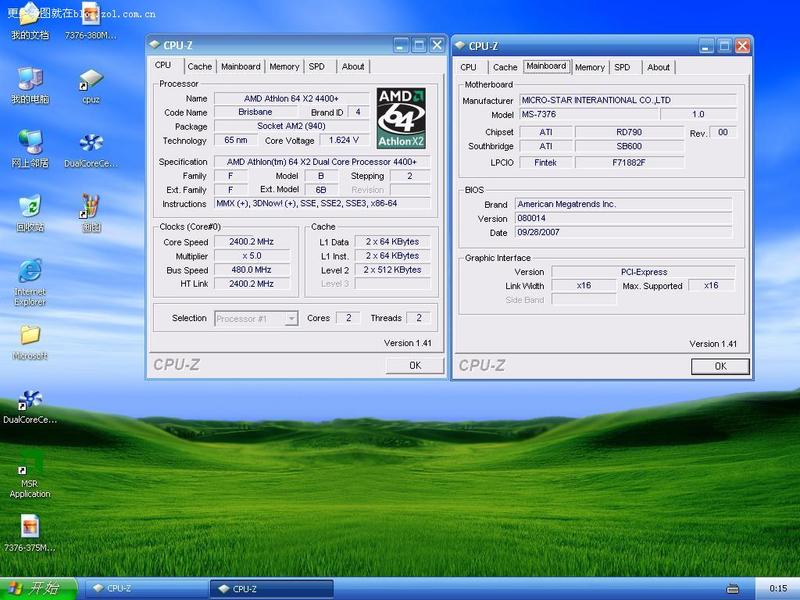The image size is (800, 600).
Task: Click the AMD 64 Athlon X2 logo
Action: [x=401, y=118]
